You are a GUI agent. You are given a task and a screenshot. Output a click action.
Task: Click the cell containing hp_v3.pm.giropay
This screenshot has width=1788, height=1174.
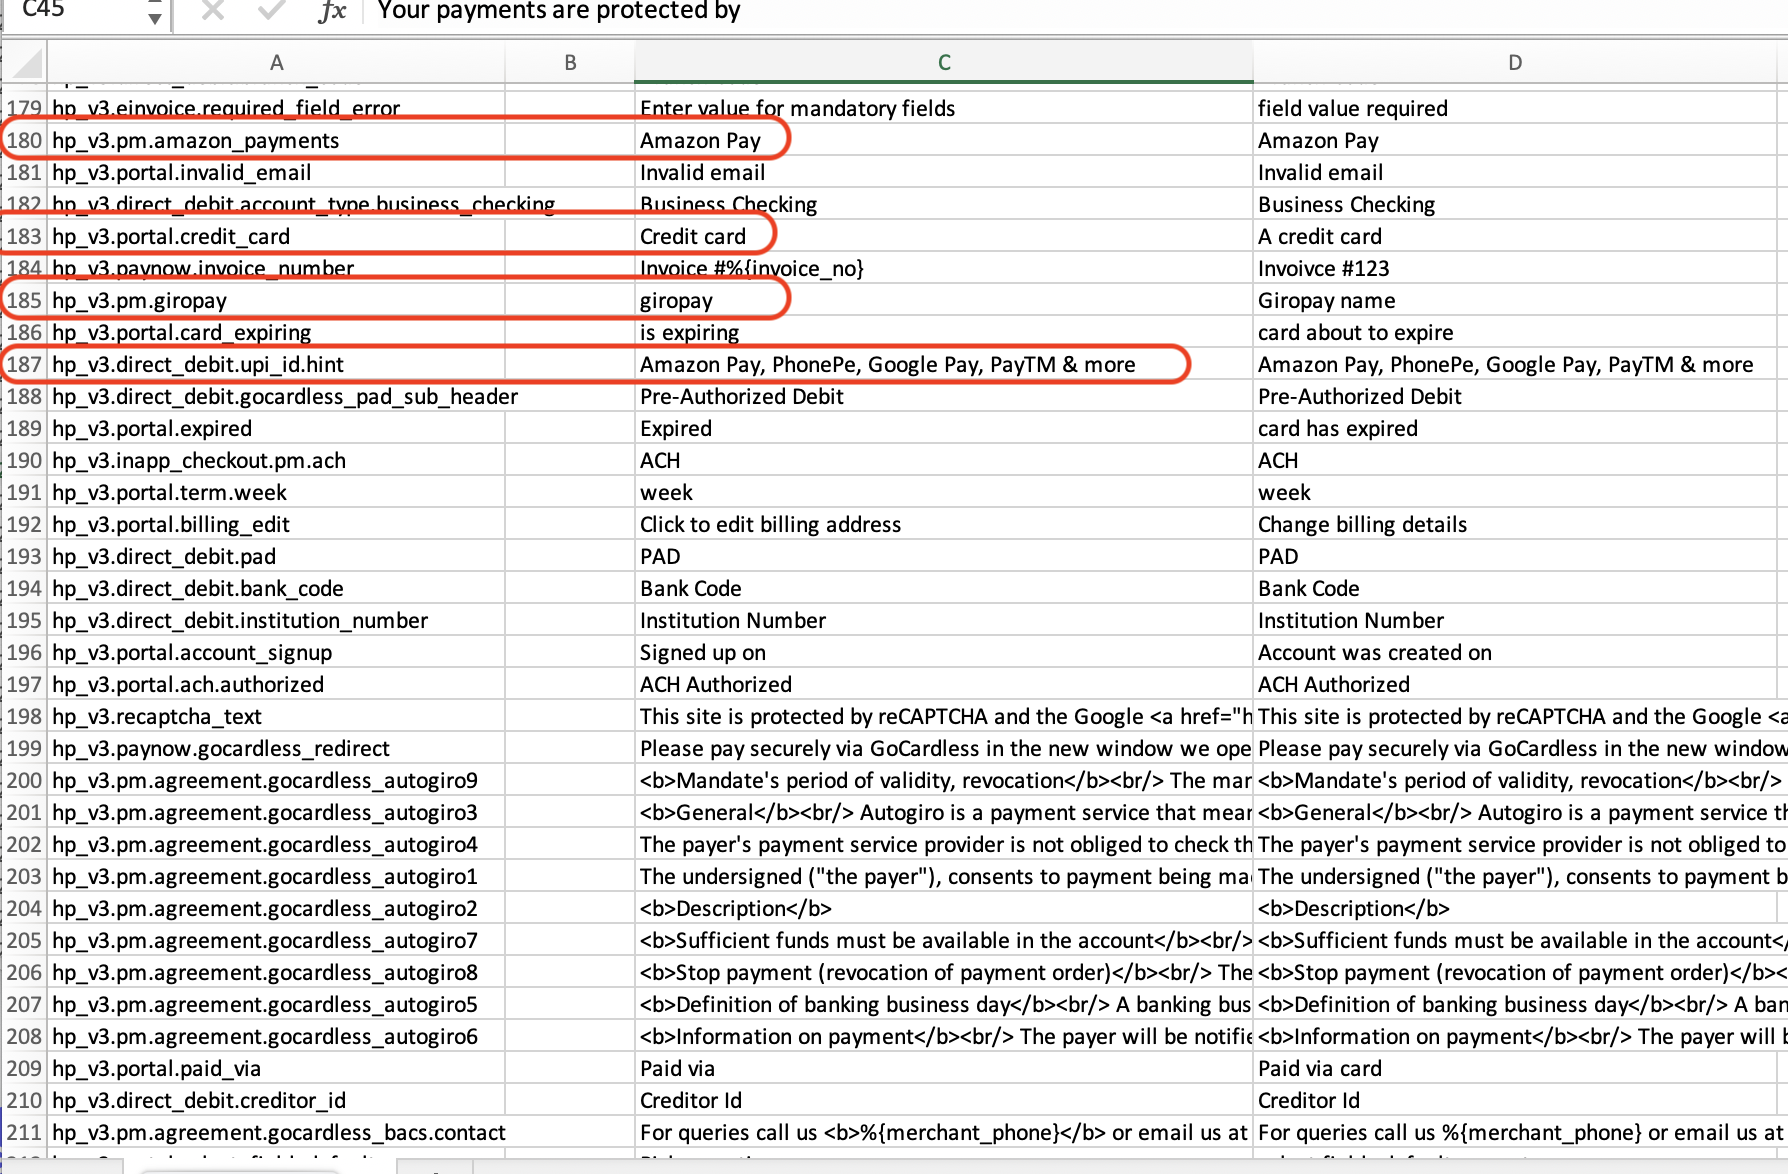click(x=276, y=301)
